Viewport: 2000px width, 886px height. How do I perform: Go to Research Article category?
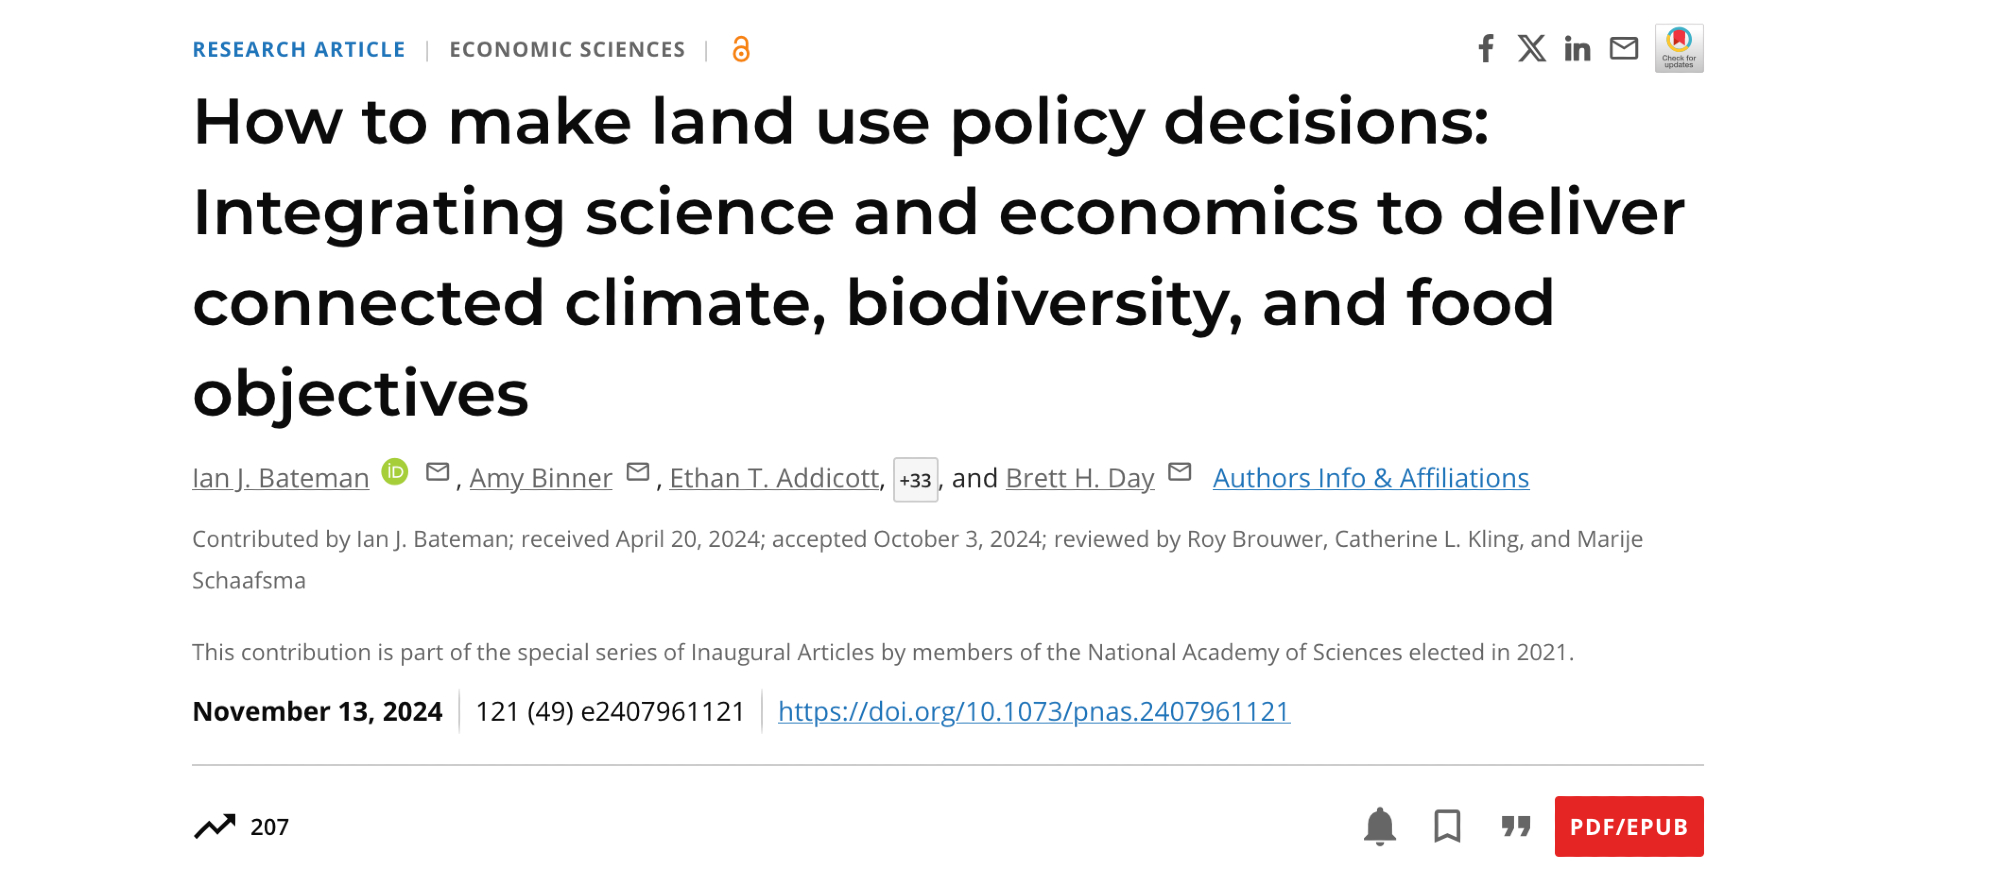pyautogui.click(x=299, y=49)
